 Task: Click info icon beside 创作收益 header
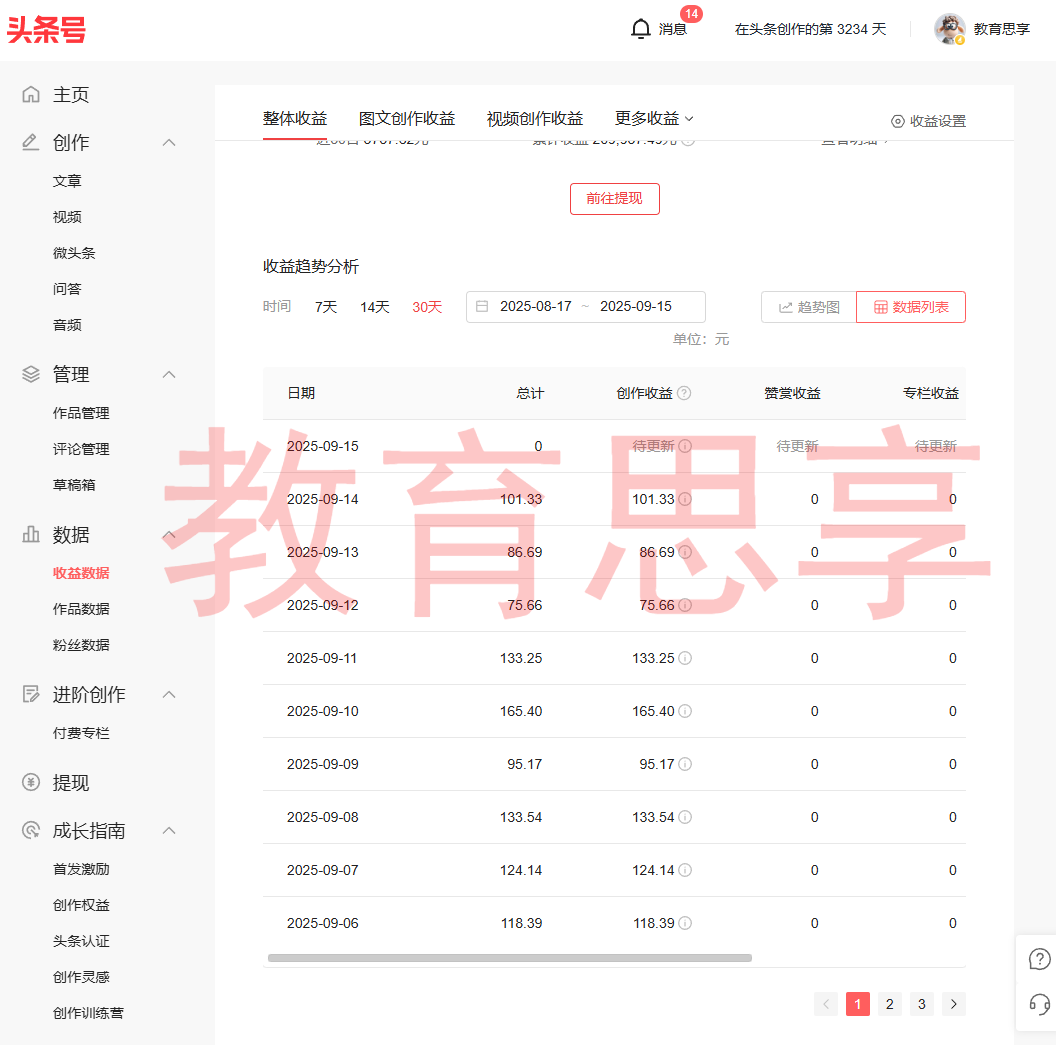coord(684,393)
